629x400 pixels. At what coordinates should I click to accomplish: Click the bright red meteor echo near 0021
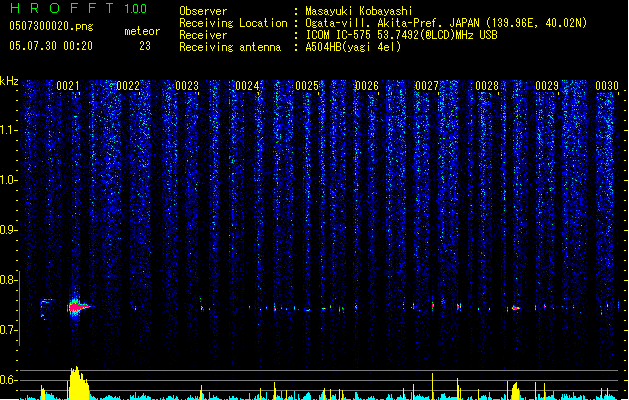pos(78,307)
